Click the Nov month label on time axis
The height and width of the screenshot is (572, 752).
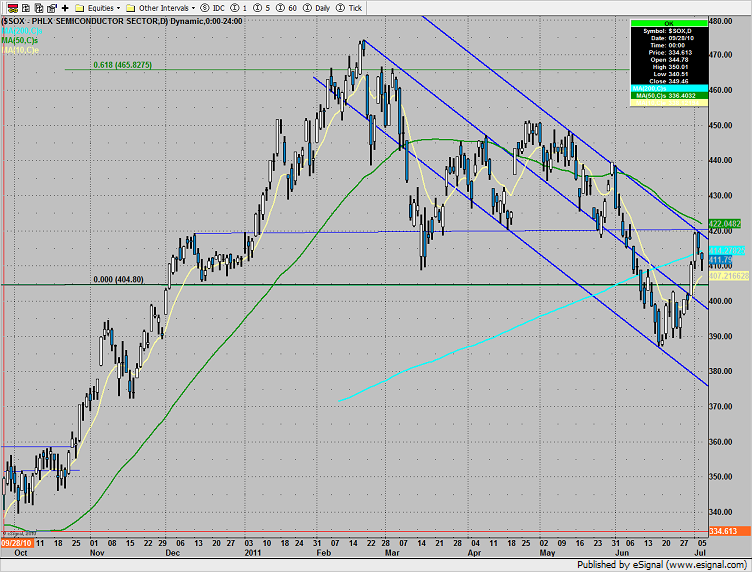97,553
